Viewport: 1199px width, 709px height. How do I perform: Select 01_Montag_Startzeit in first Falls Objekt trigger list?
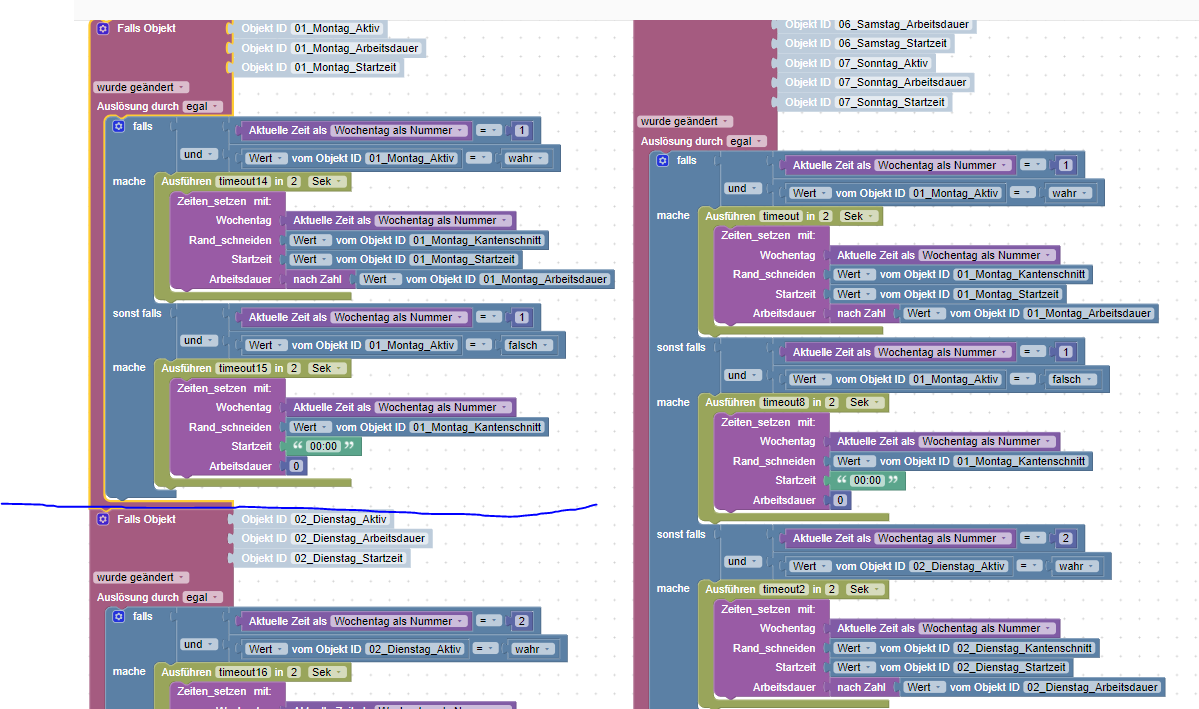(x=345, y=67)
